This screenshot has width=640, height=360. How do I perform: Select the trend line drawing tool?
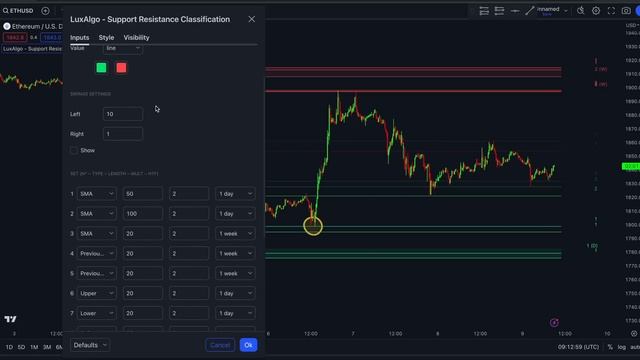[530, 11]
